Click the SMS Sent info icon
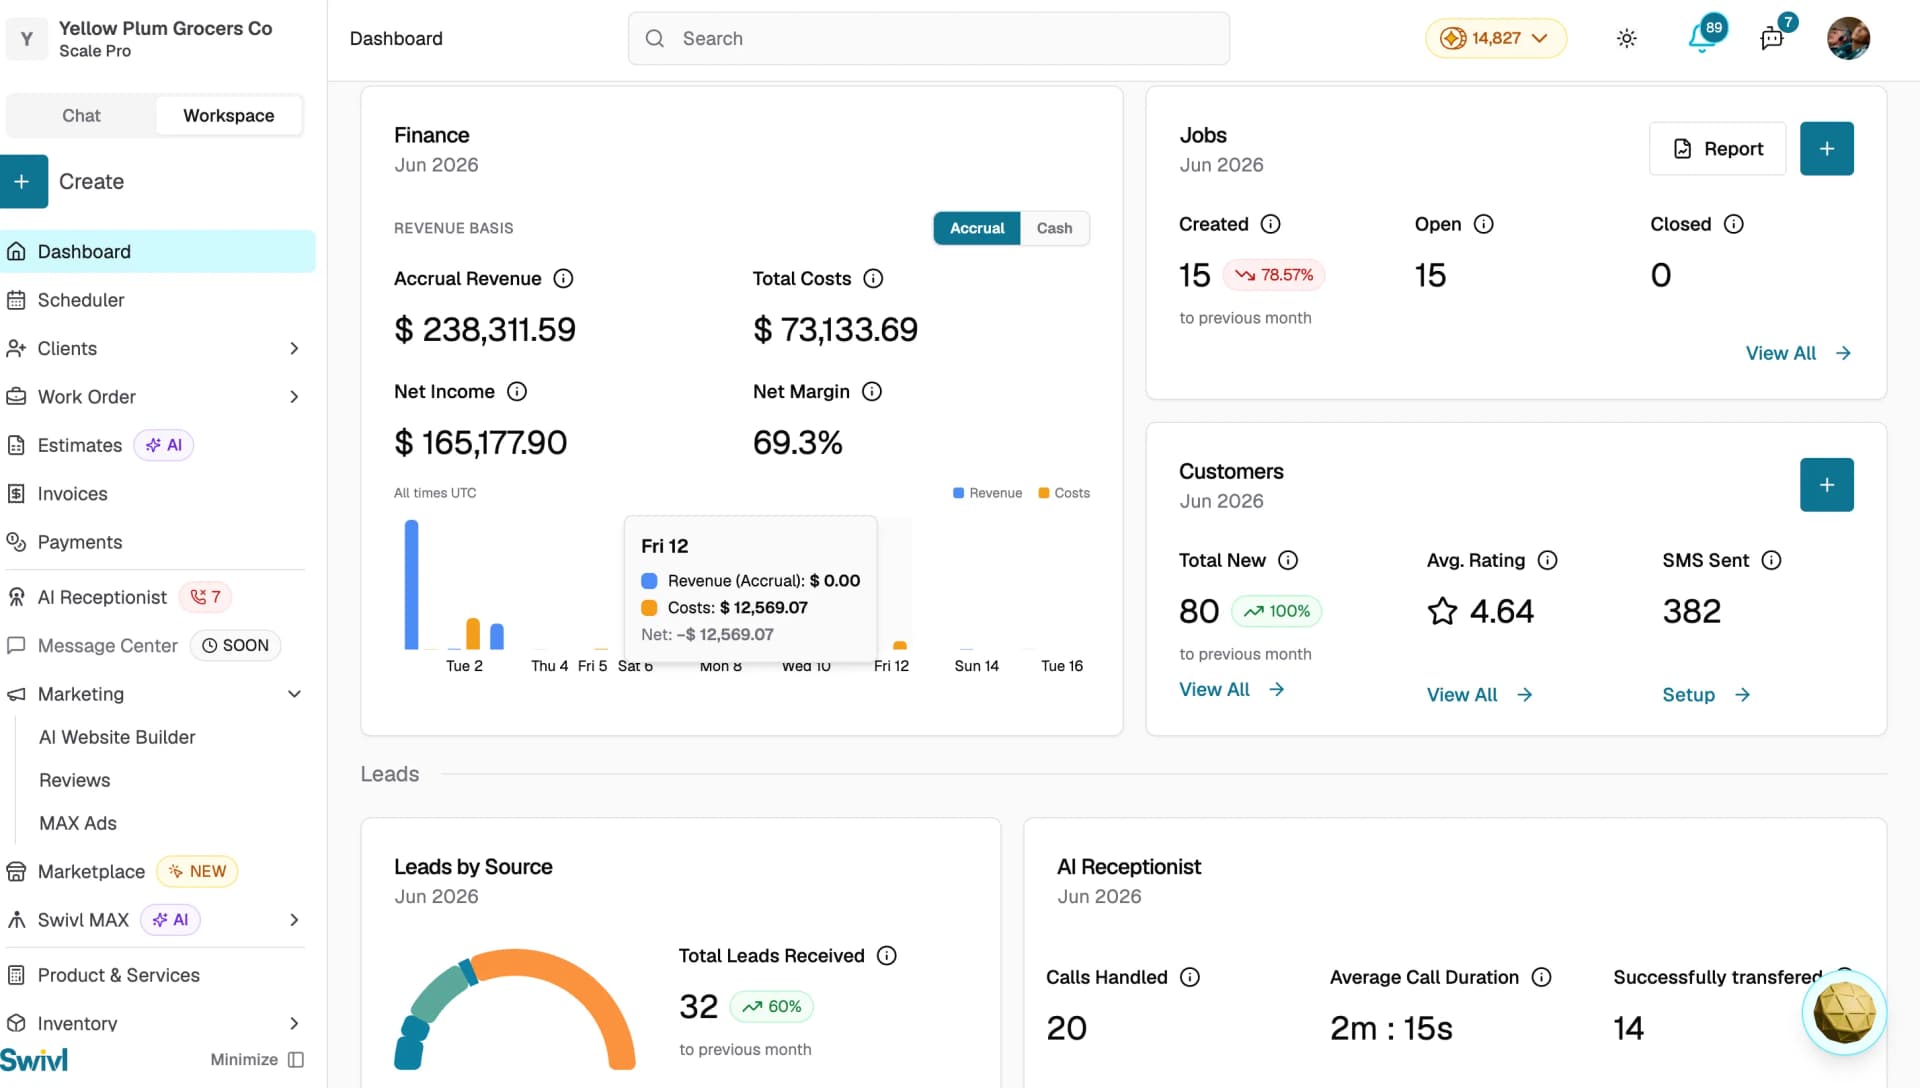Viewport: 1920px width, 1088px height. [1771, 560]
